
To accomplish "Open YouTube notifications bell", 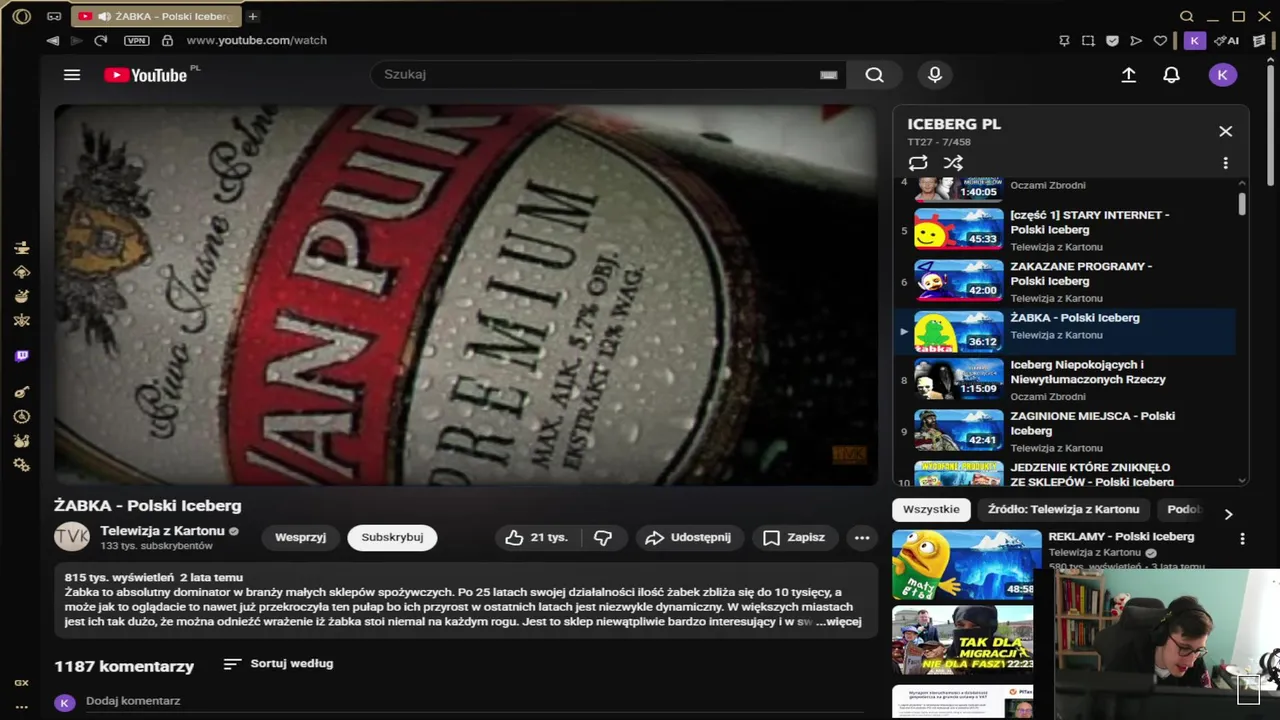I will tap(1171, 75).
